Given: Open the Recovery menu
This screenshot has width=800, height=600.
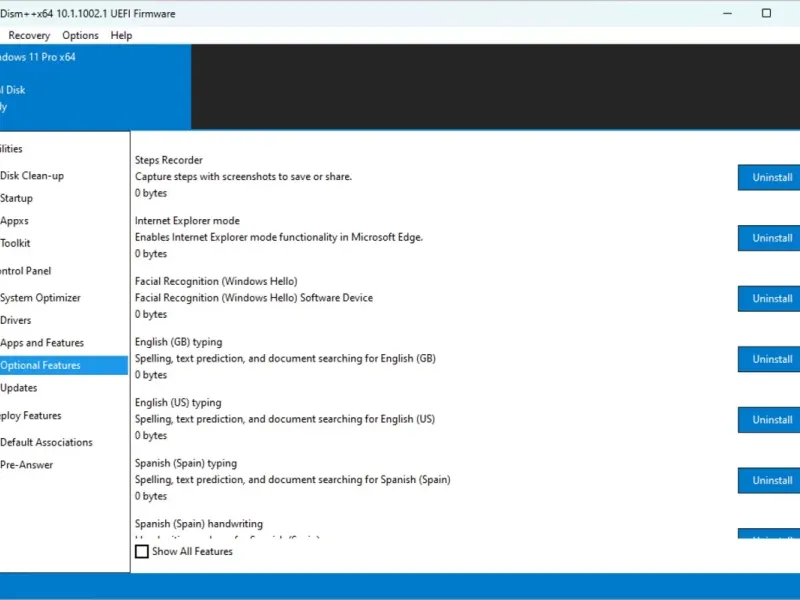Looking at the screenshot, I should click(x=29, y=35).
